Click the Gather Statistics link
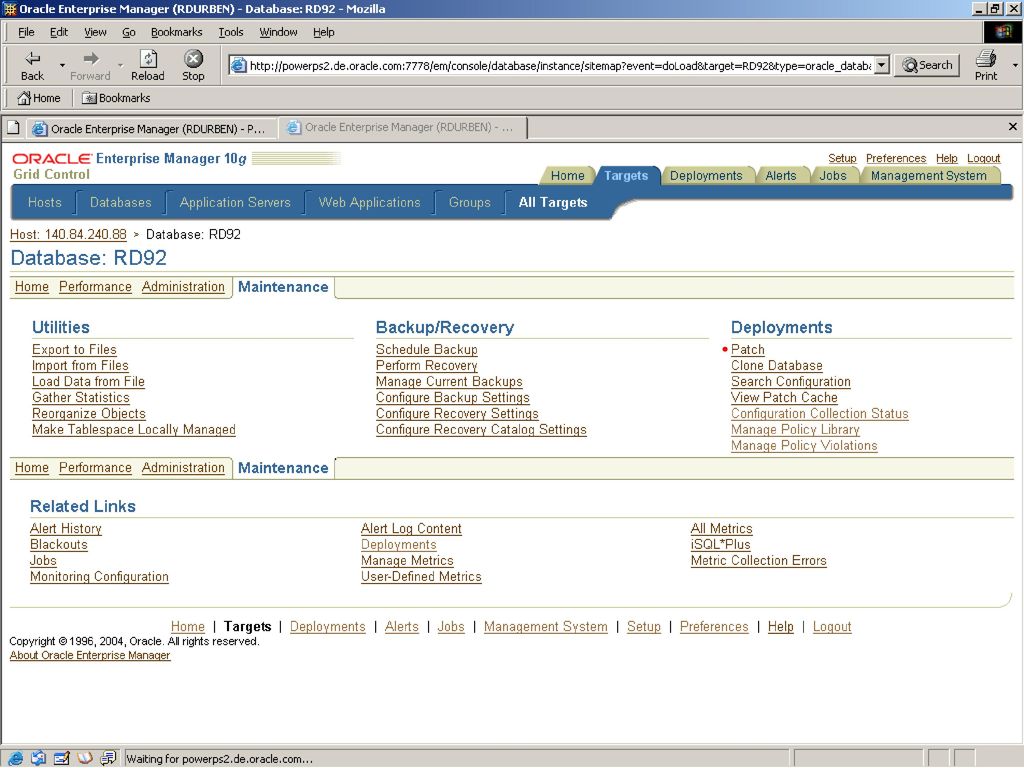 81,398
